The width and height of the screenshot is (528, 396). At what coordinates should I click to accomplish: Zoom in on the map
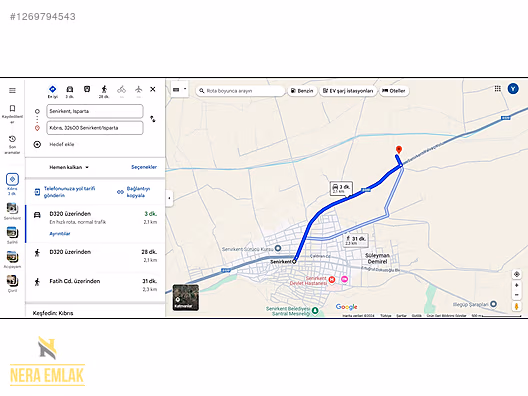pyautogui.click(x=517, y=285)
